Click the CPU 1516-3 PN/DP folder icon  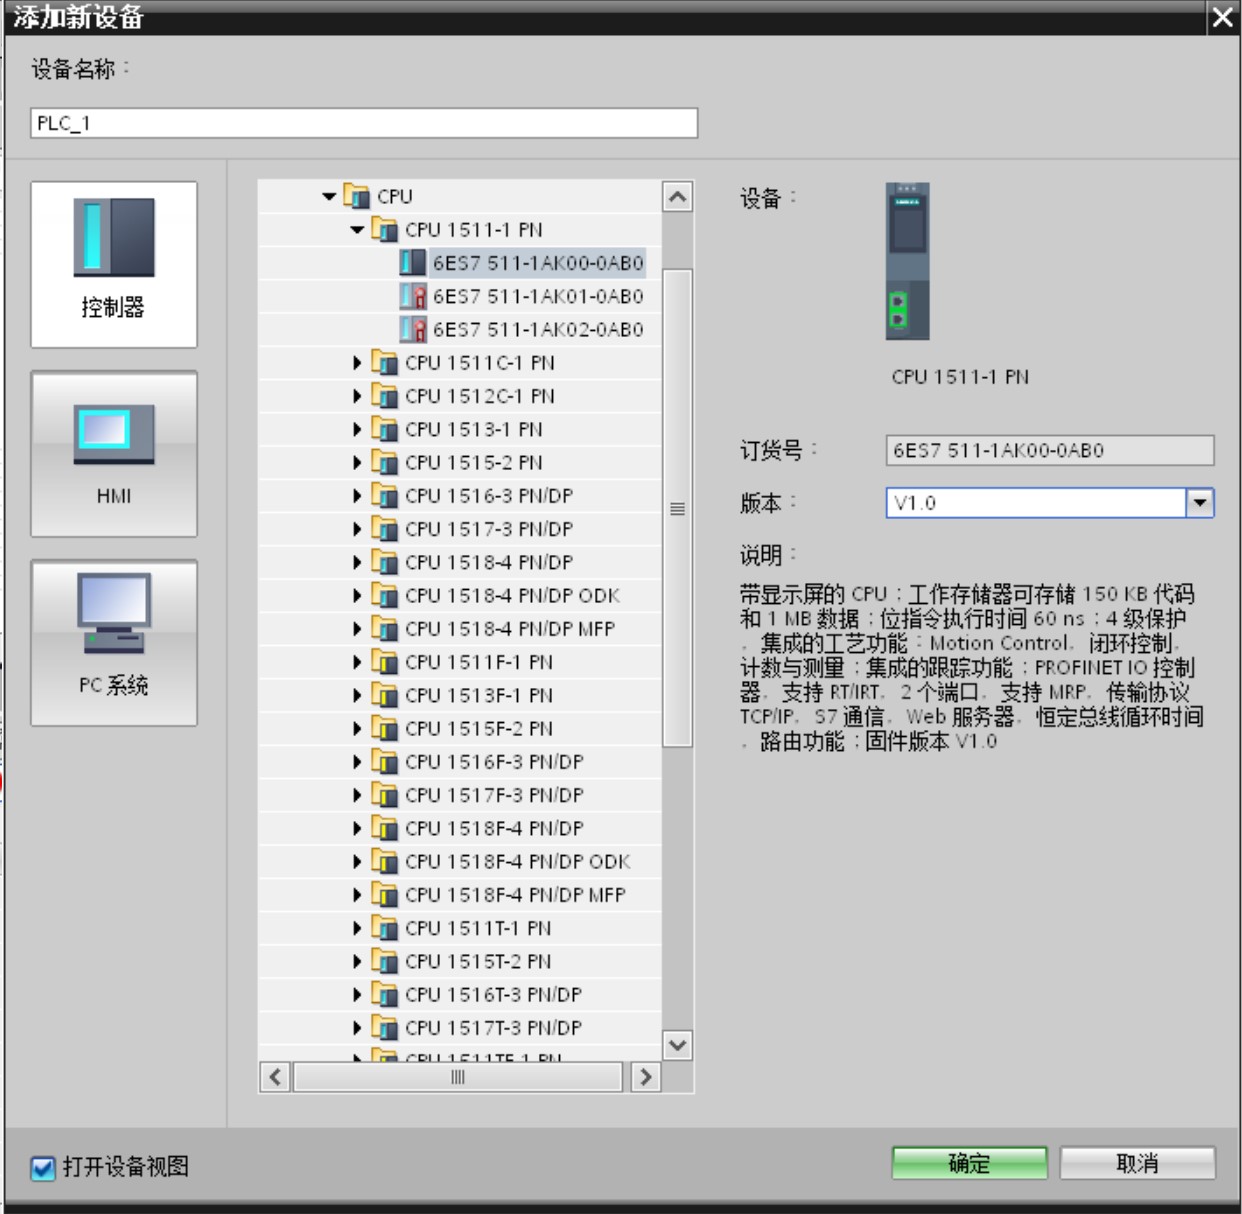[x=385, y=495]
